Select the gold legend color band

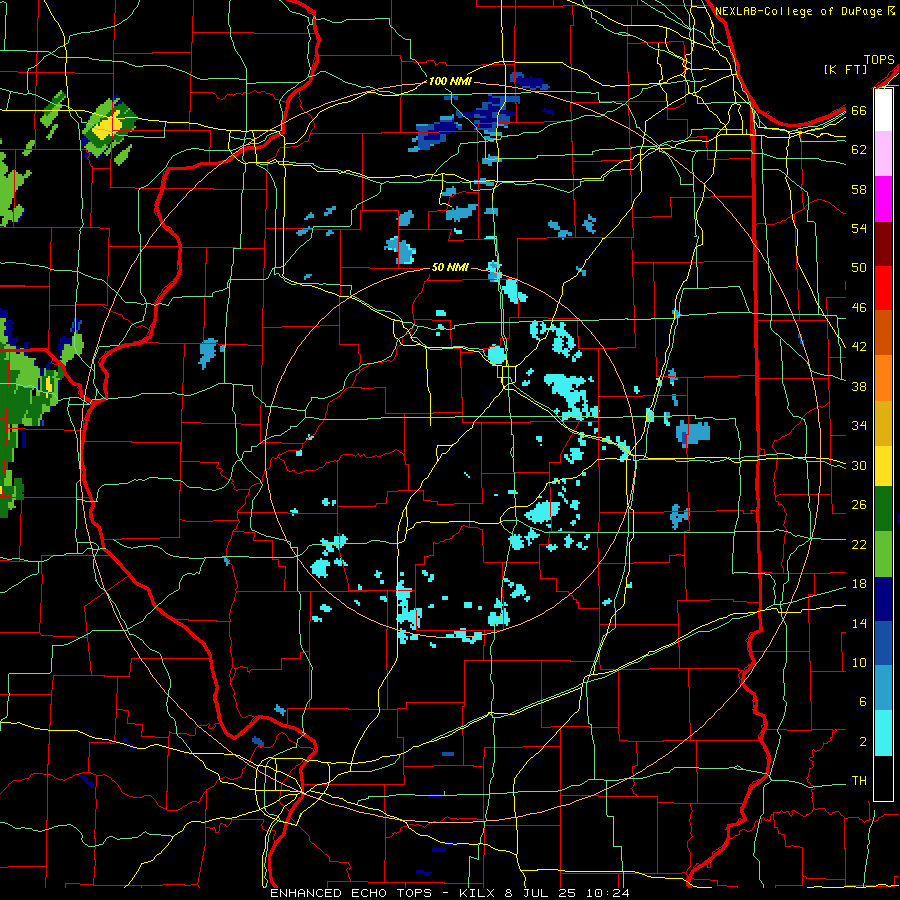pos(883,423)
